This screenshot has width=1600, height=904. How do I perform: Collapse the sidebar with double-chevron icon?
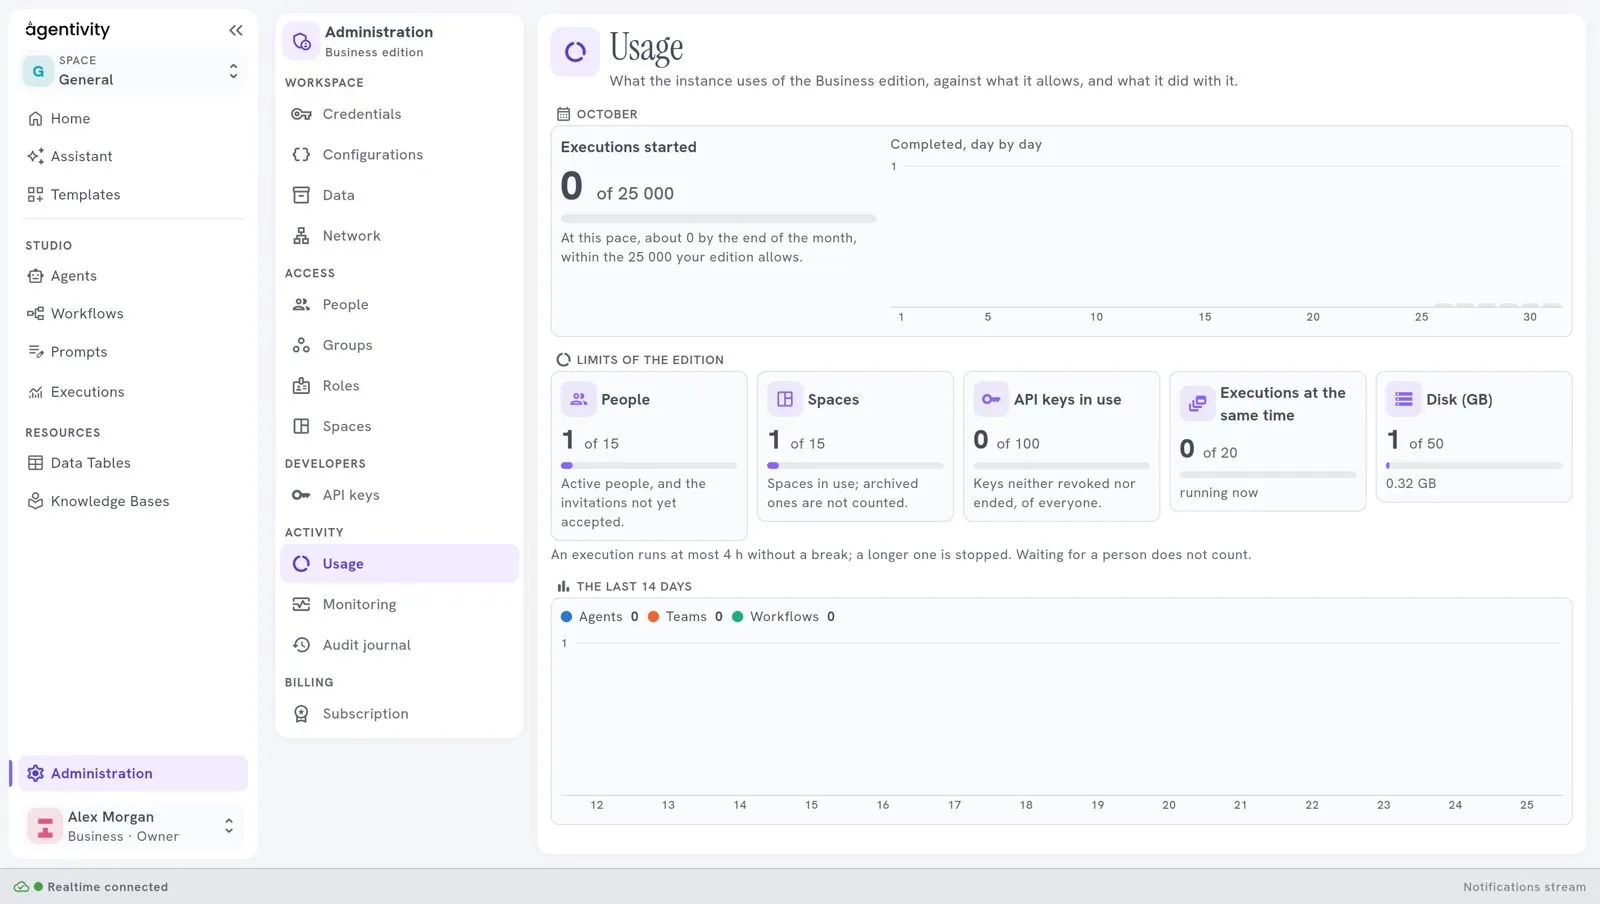coord(236,30)
